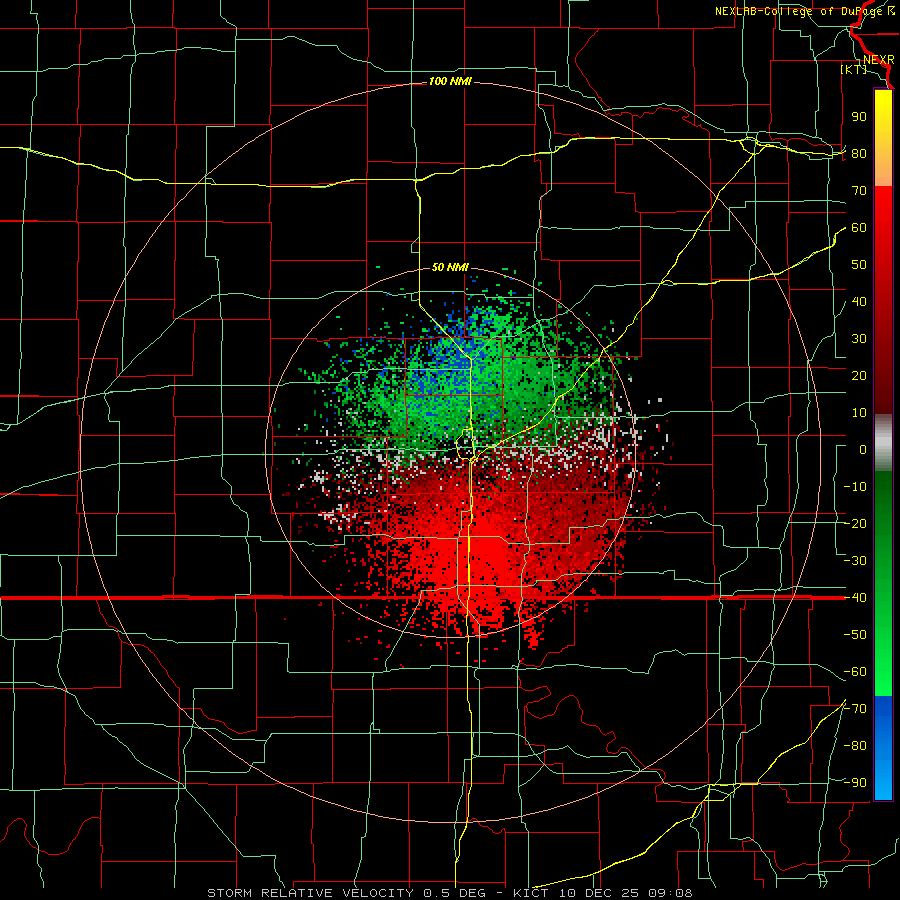Click the '100 NMI' range ring label
Viewport: 900px width, 900px height.
(x=450, y=82)
